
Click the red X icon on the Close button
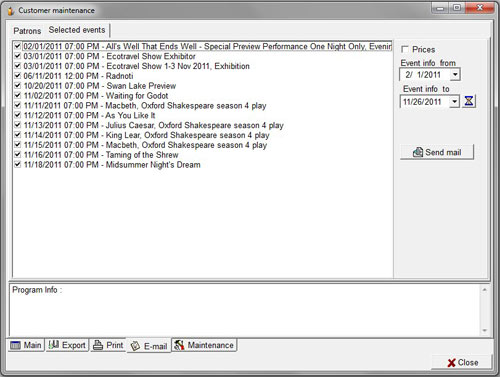[451, 363]
